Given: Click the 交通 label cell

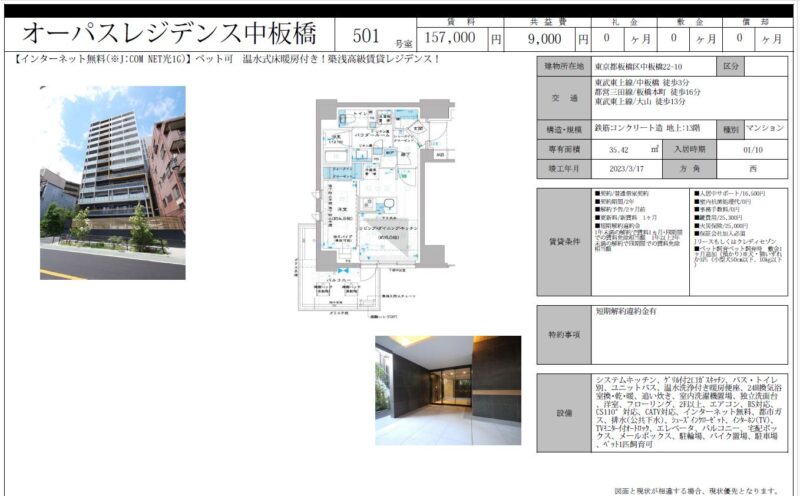Looking at the screenshot, I should 564,98.
